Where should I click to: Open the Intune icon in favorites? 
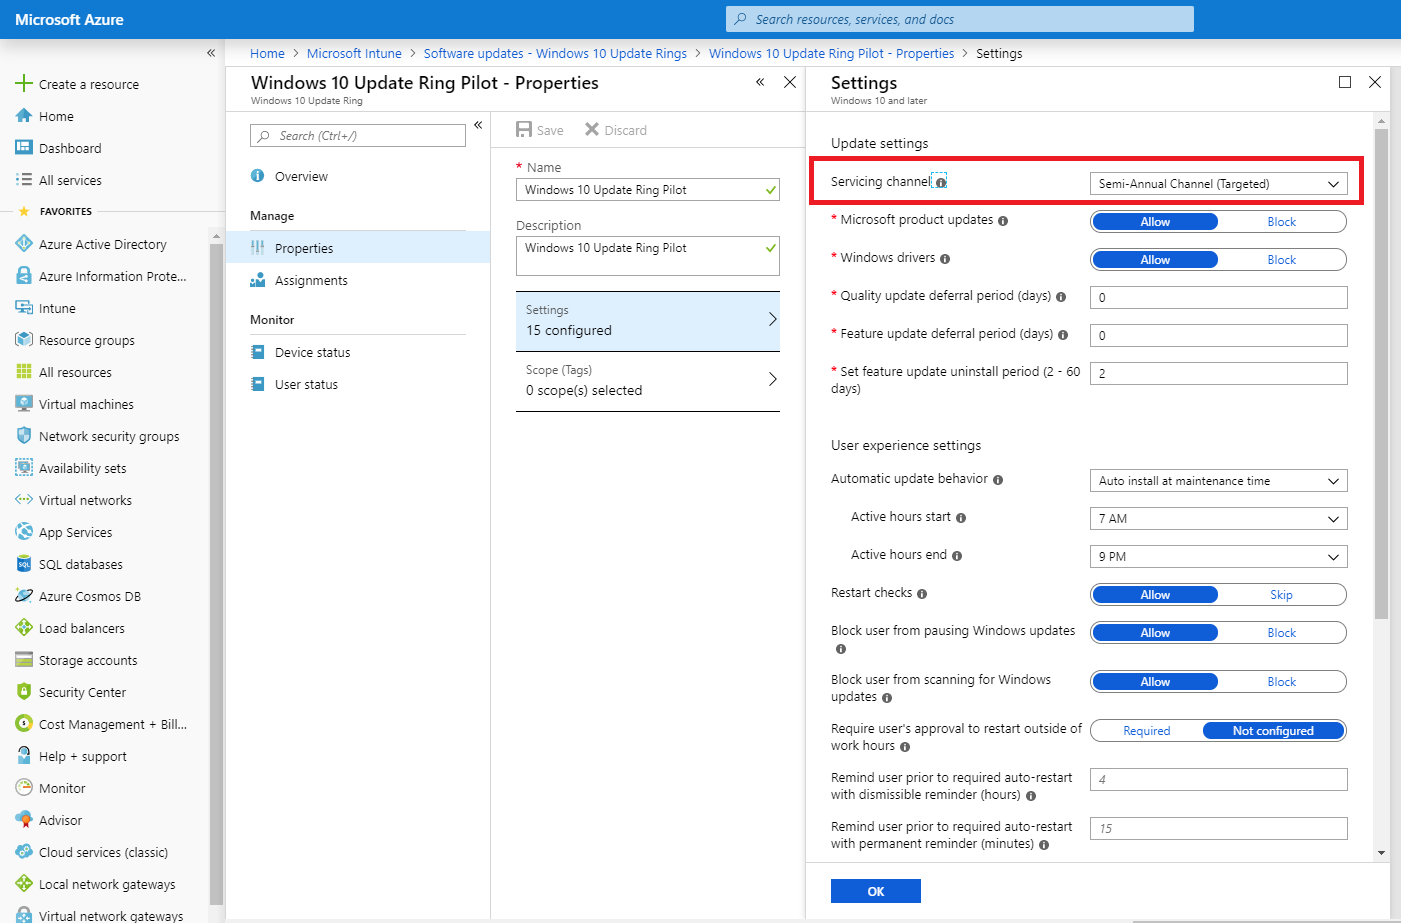(24, 308)
